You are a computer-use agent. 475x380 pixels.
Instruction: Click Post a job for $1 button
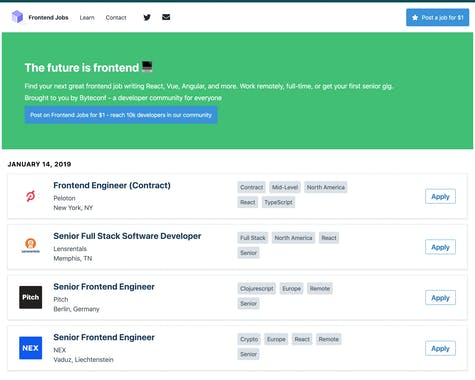click(437, 17)
